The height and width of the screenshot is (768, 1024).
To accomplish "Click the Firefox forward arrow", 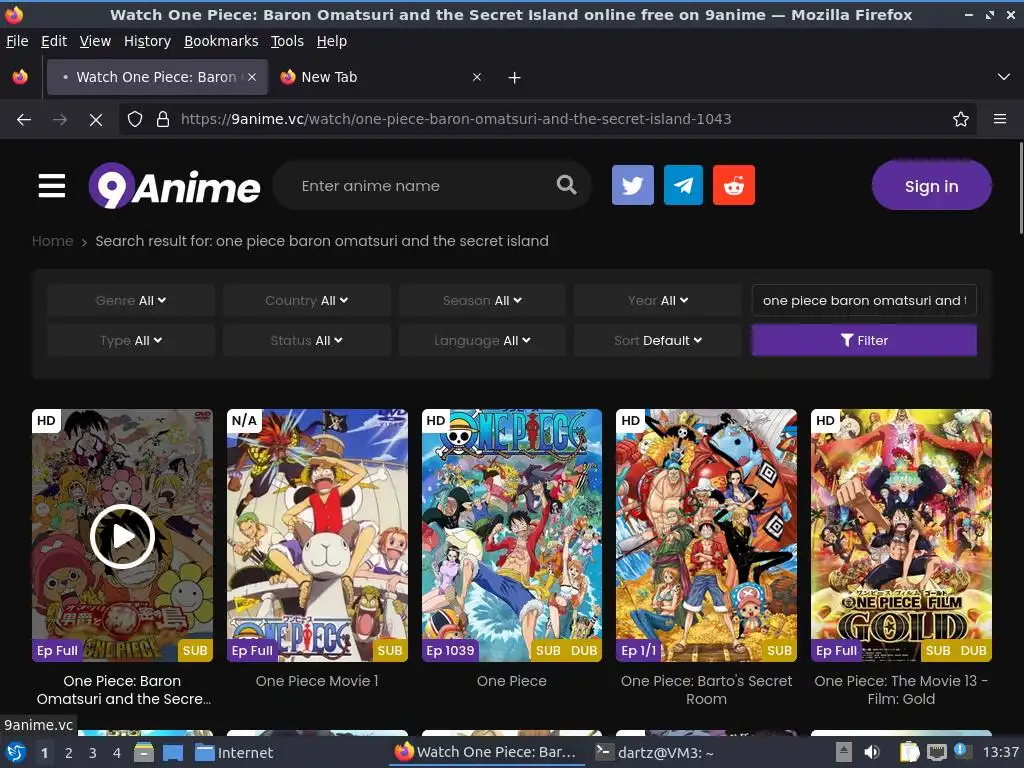I will pyautogui.click(x=60, y=120).
